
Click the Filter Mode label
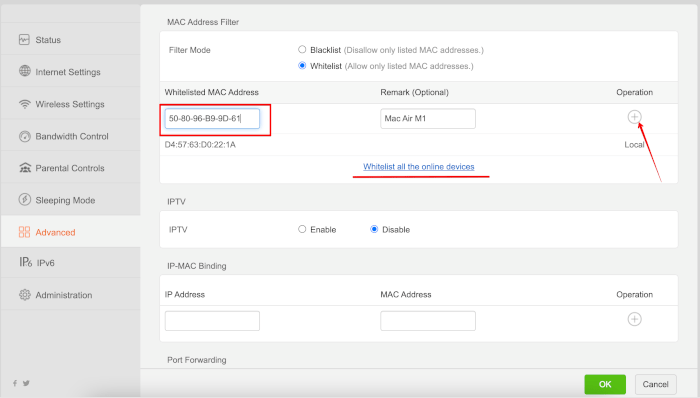tap(189, 50)
